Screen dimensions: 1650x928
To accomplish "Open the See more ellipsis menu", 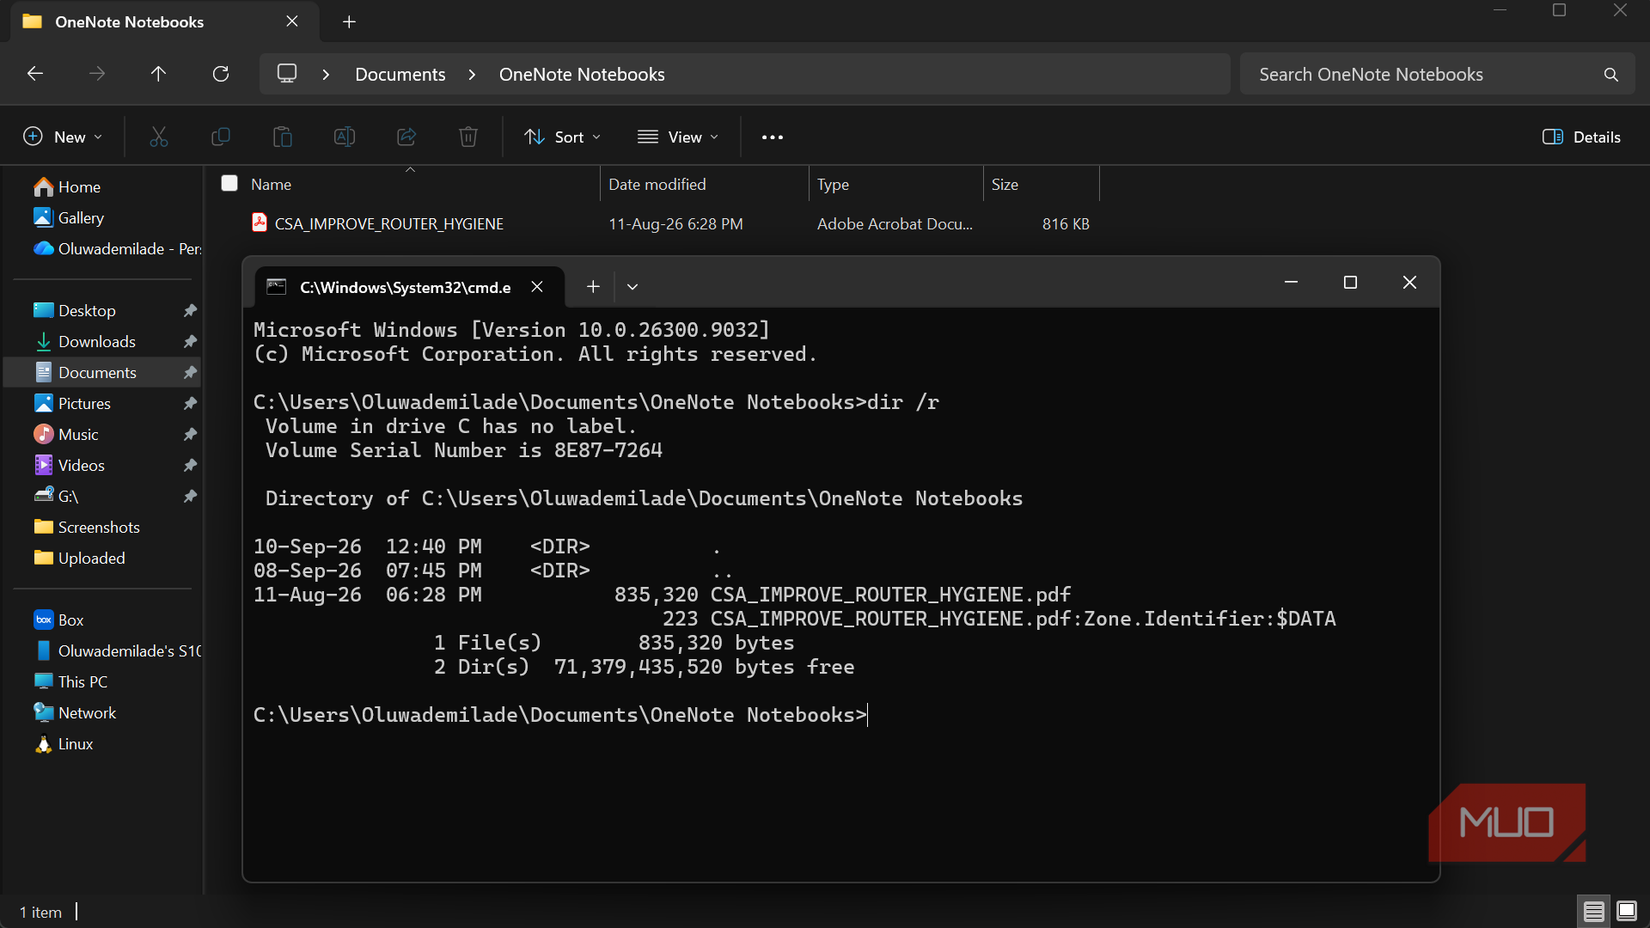I will (x=772, y=137).
